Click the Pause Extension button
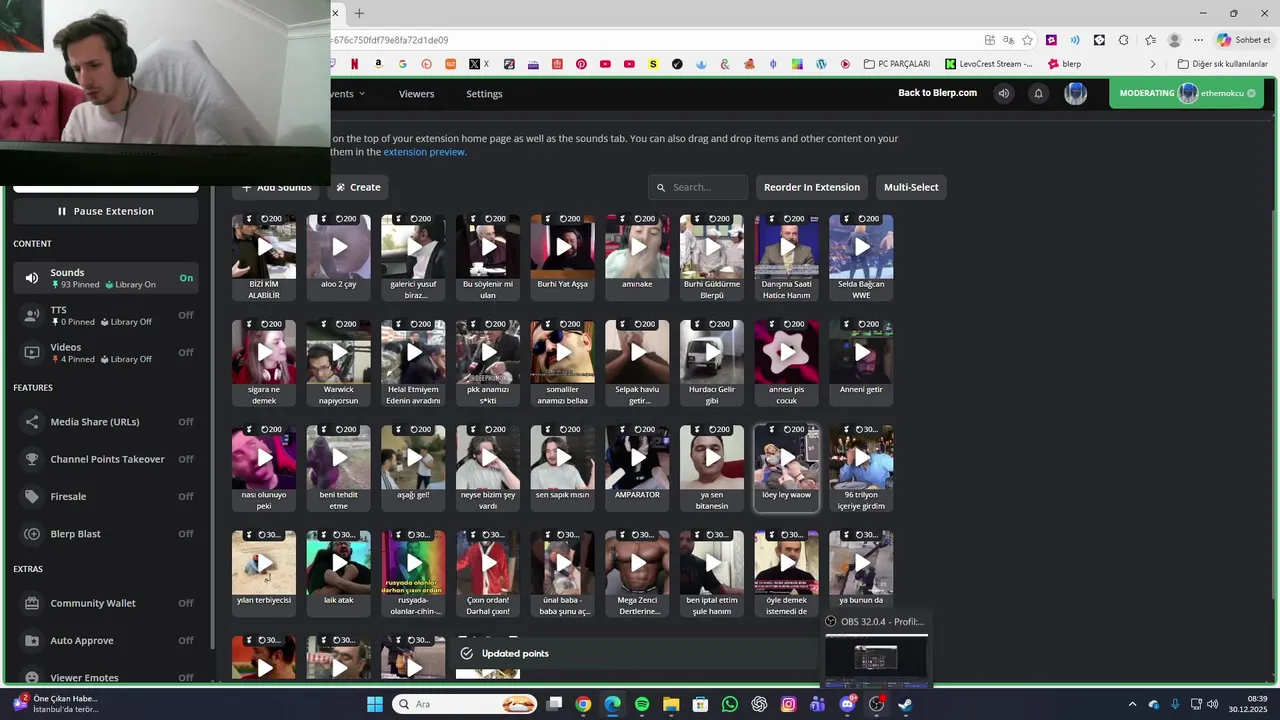 106,211
